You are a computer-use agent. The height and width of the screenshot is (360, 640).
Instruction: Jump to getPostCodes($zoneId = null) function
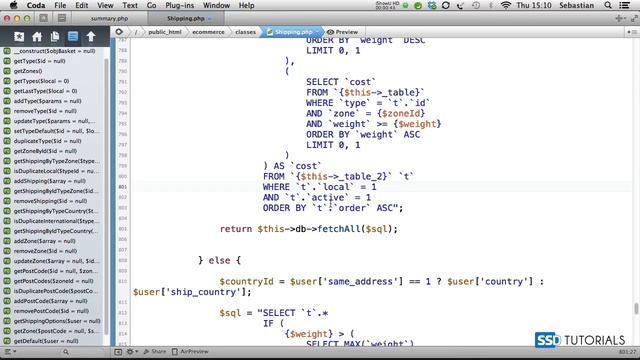point(54,281)
